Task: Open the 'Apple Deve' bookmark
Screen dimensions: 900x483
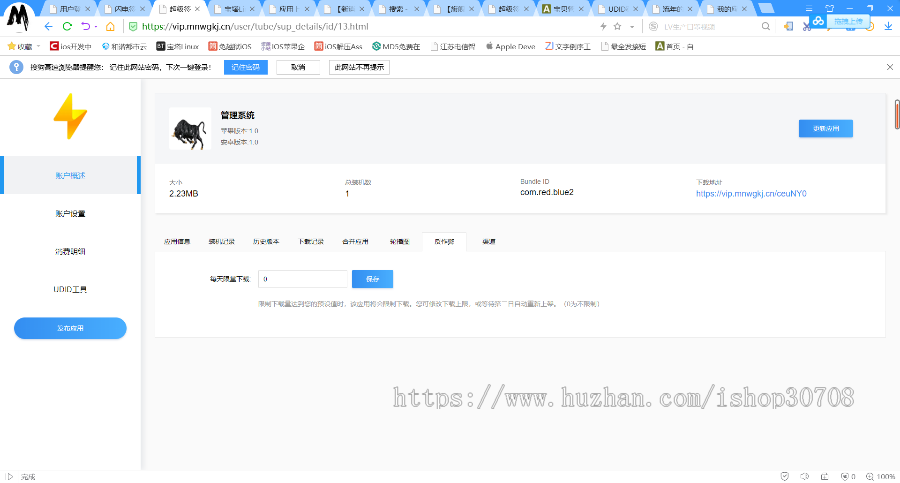Action: (x=510, y=47)
